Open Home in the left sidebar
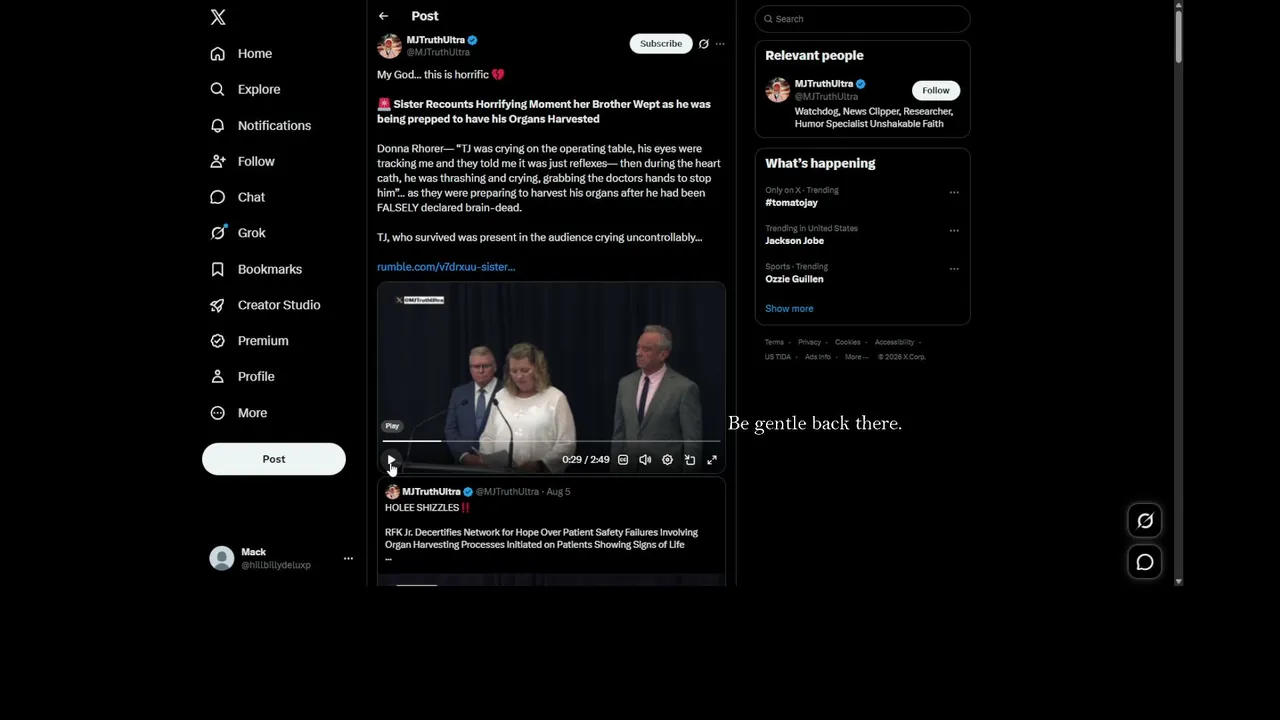This screenshot has width=1280, height=720. click(x=241, y=54)
